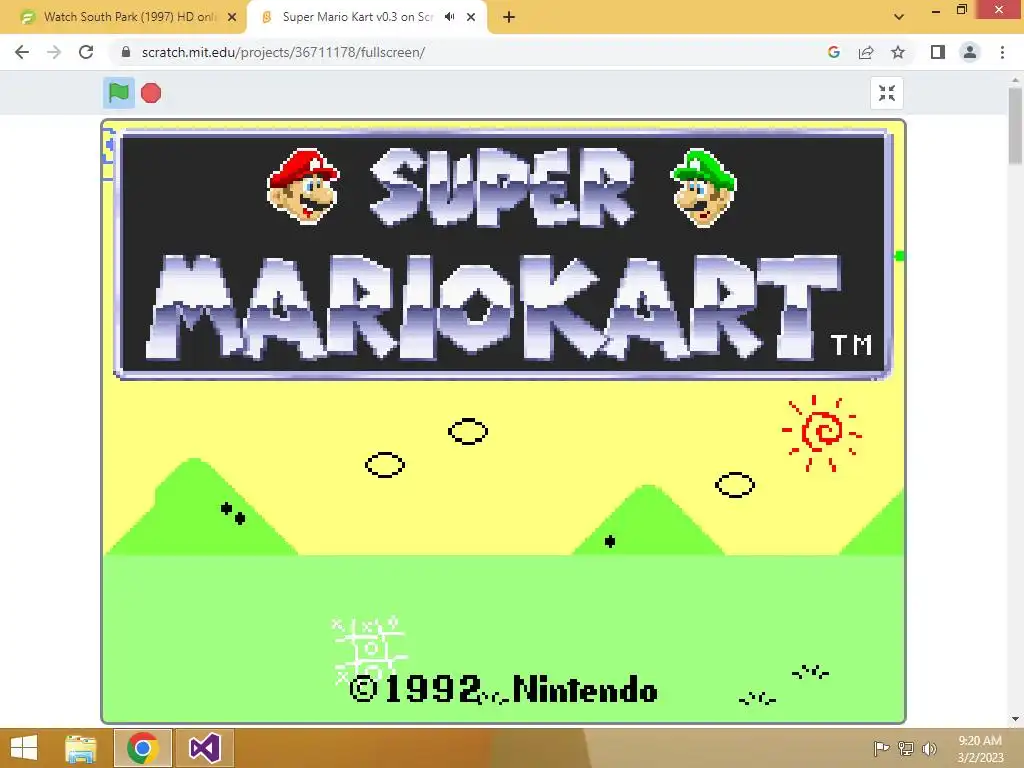1024x768 pixels.
Task: Open the Windows Start menu
Action: [x=24, y=748]
